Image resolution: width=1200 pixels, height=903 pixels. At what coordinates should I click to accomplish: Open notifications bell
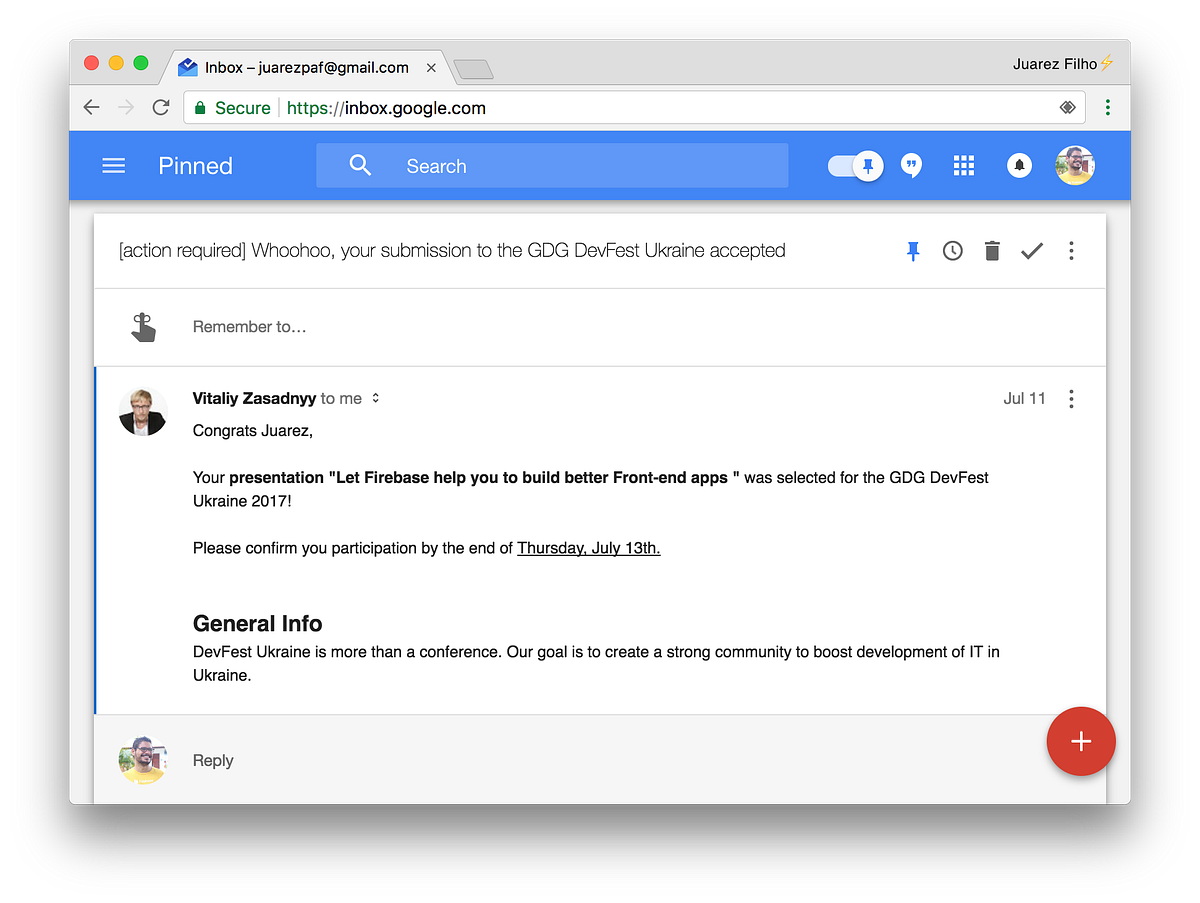1019,166
